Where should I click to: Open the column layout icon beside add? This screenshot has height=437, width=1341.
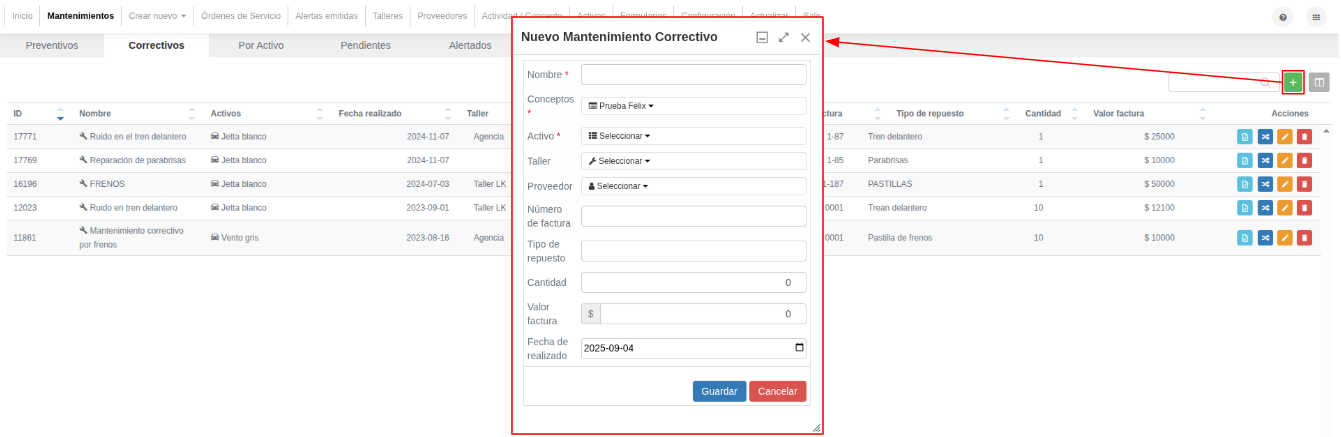click(1319, 82)
